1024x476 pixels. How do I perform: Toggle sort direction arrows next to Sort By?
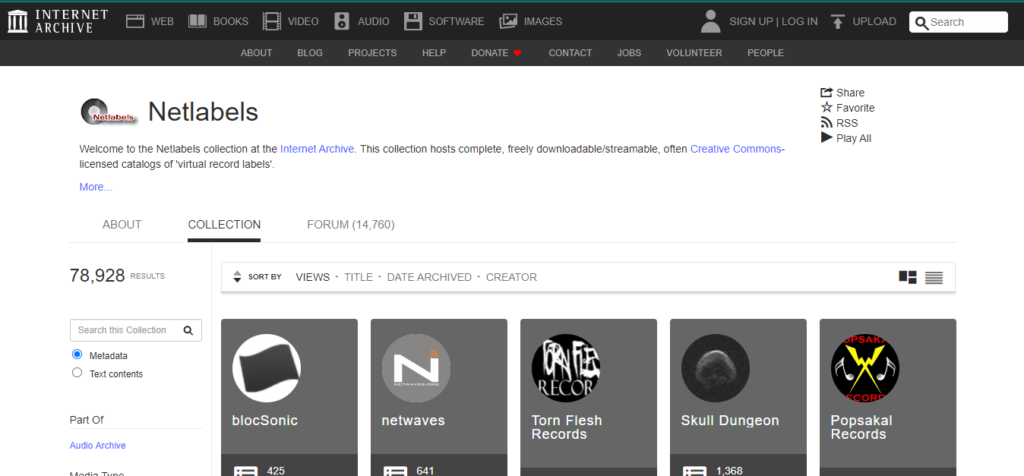[237, 277]
